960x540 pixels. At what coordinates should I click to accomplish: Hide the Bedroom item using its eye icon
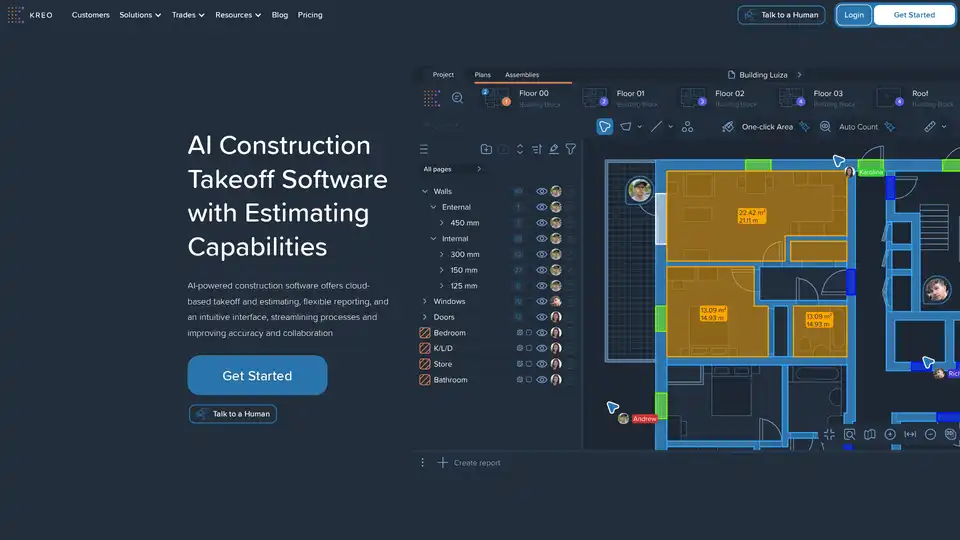point(541,333)
